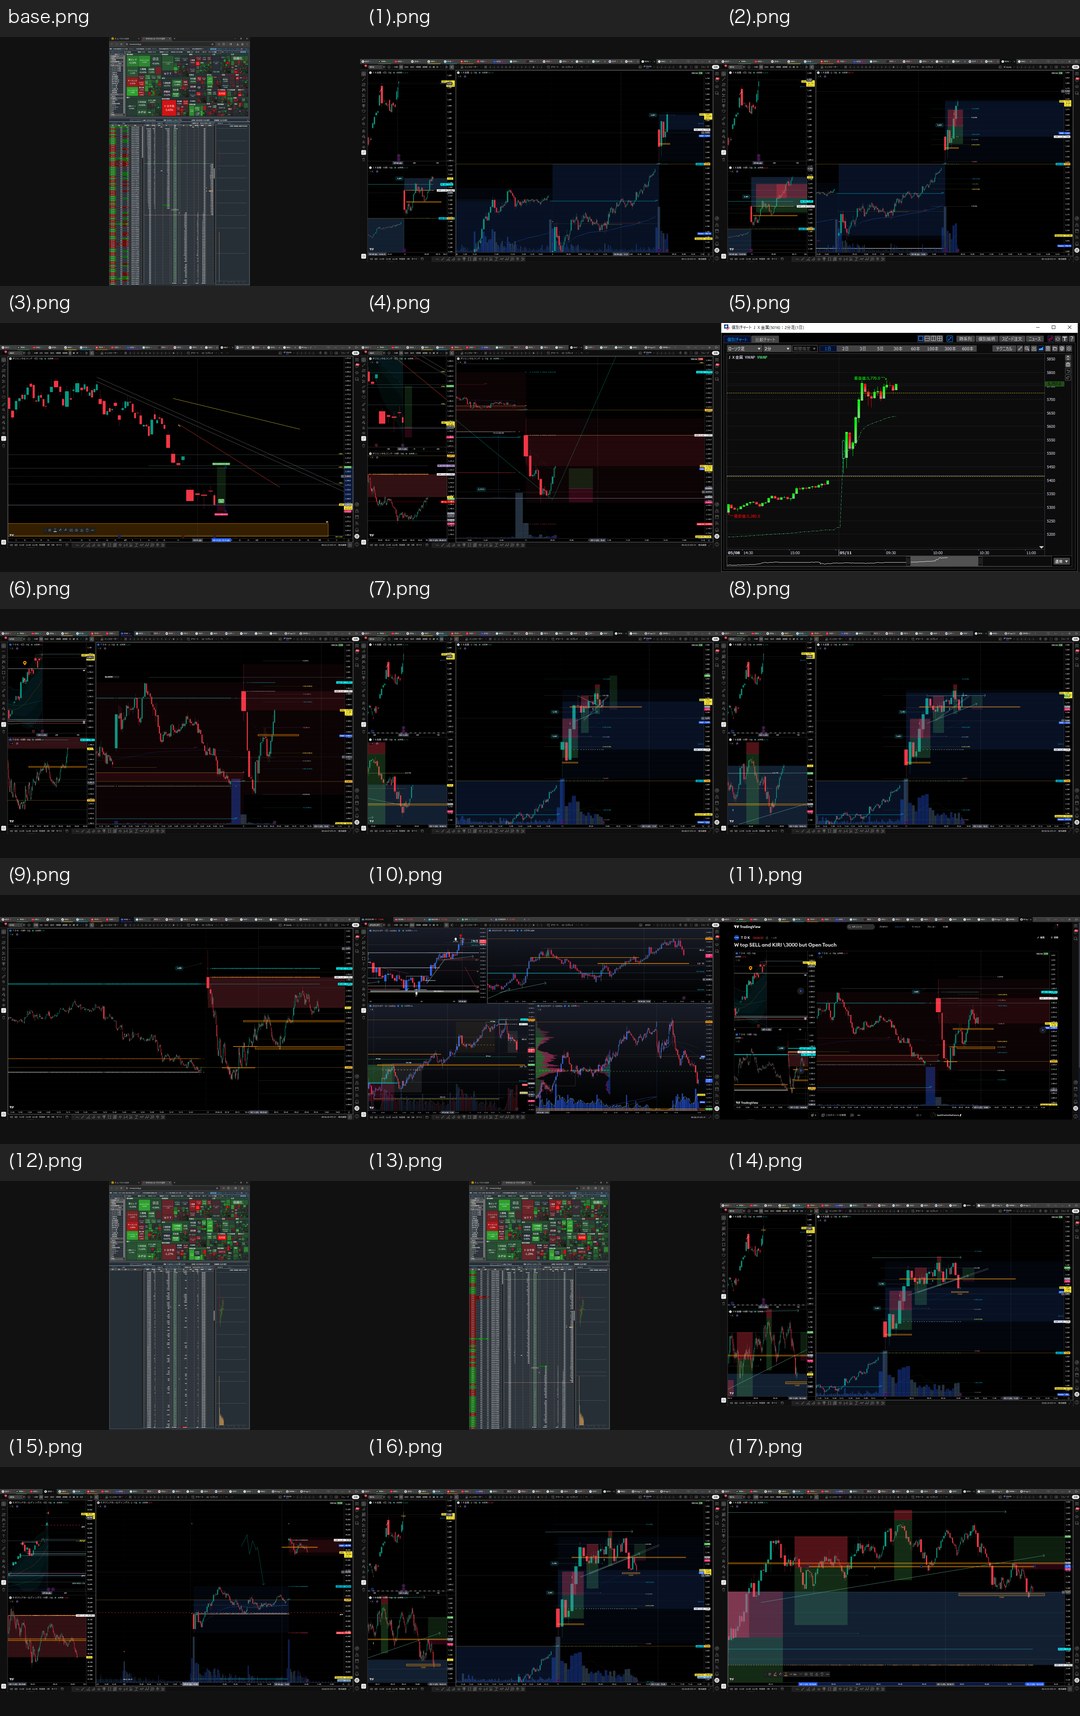Select the (7).png chart thumbnail
Image resolution: width=1080 pixels, height=1716 pixels.
point(540,733)
